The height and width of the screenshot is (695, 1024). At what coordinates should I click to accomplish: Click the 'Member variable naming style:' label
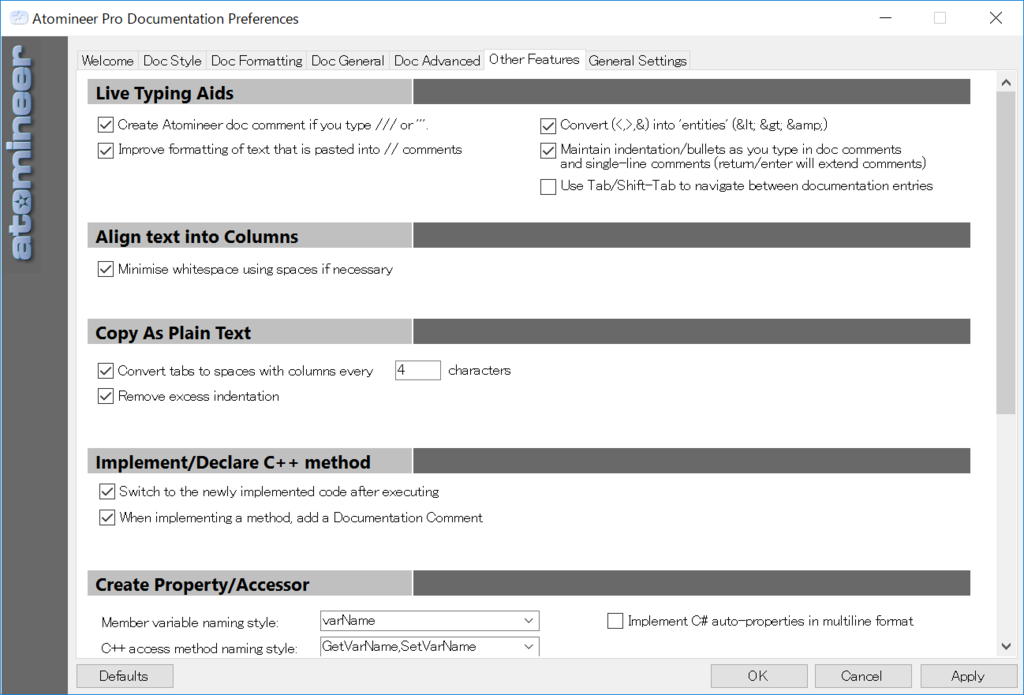pos(190,622)
